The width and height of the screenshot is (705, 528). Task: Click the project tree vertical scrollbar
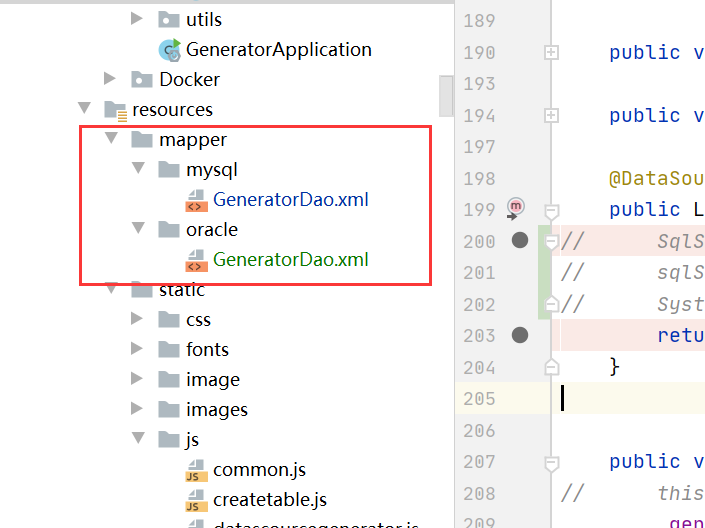[x=446, y=97]
